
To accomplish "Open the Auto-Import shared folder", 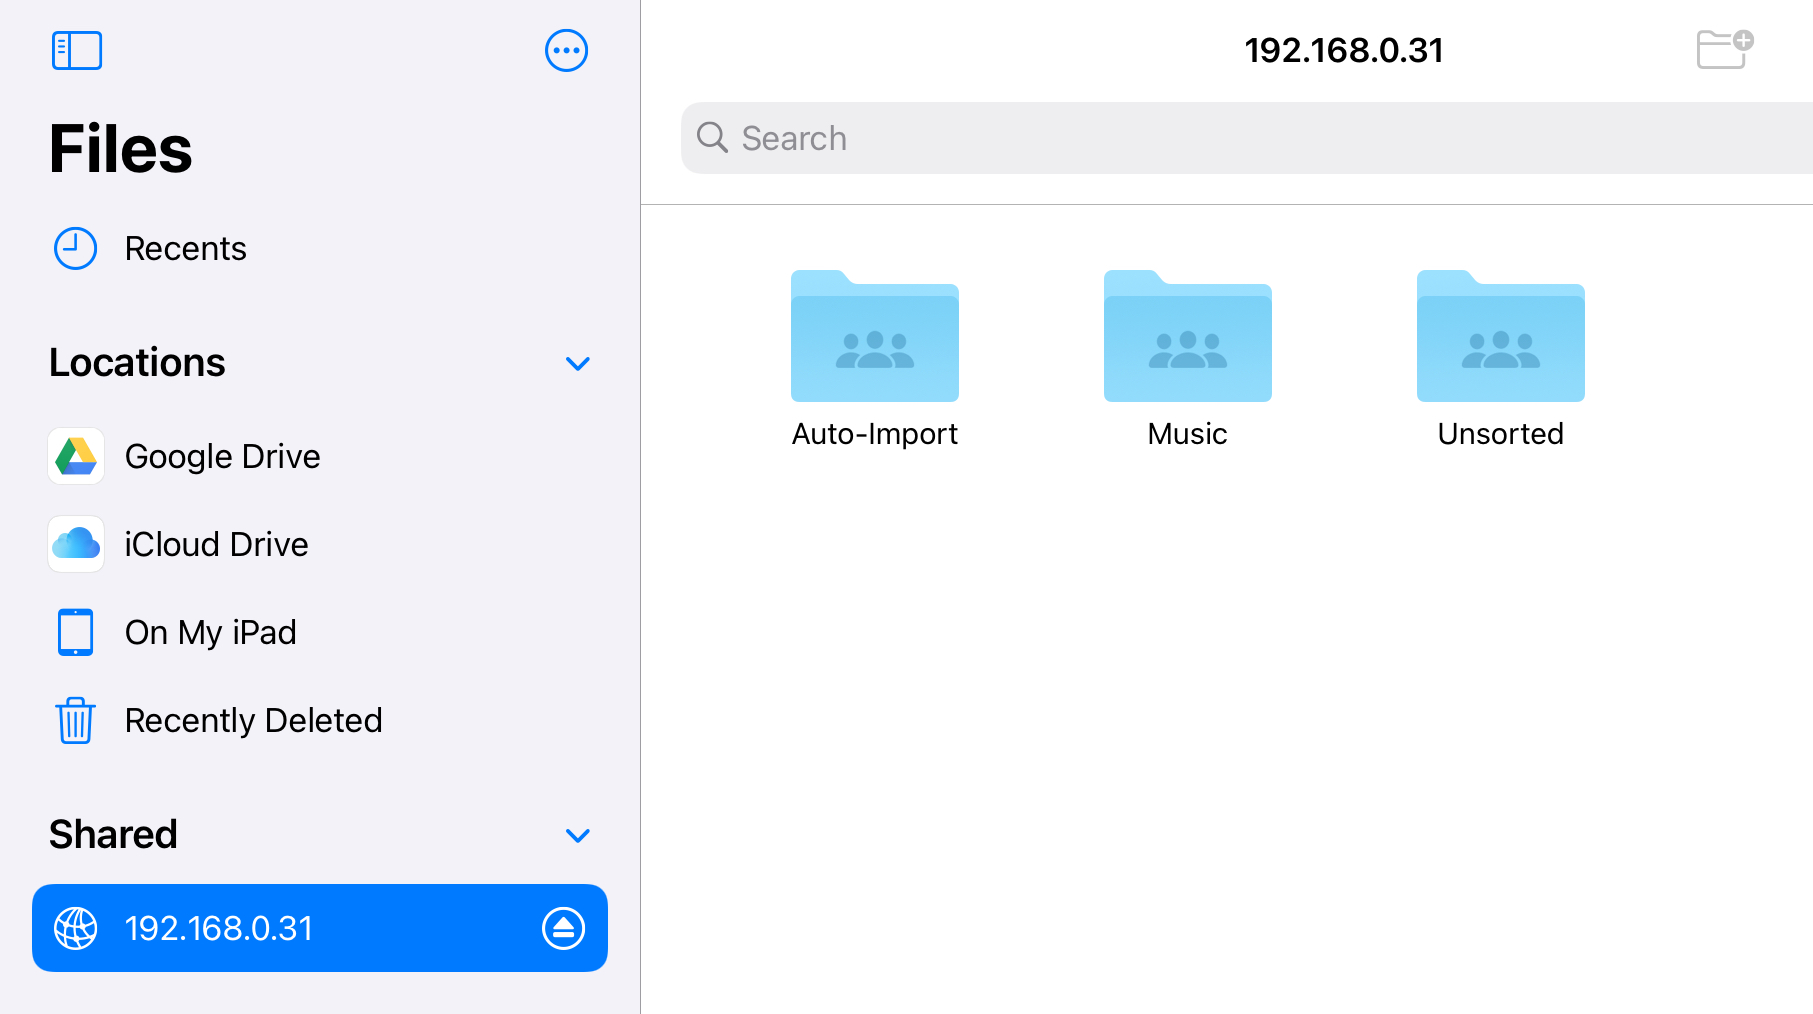I will coord(874,338).
